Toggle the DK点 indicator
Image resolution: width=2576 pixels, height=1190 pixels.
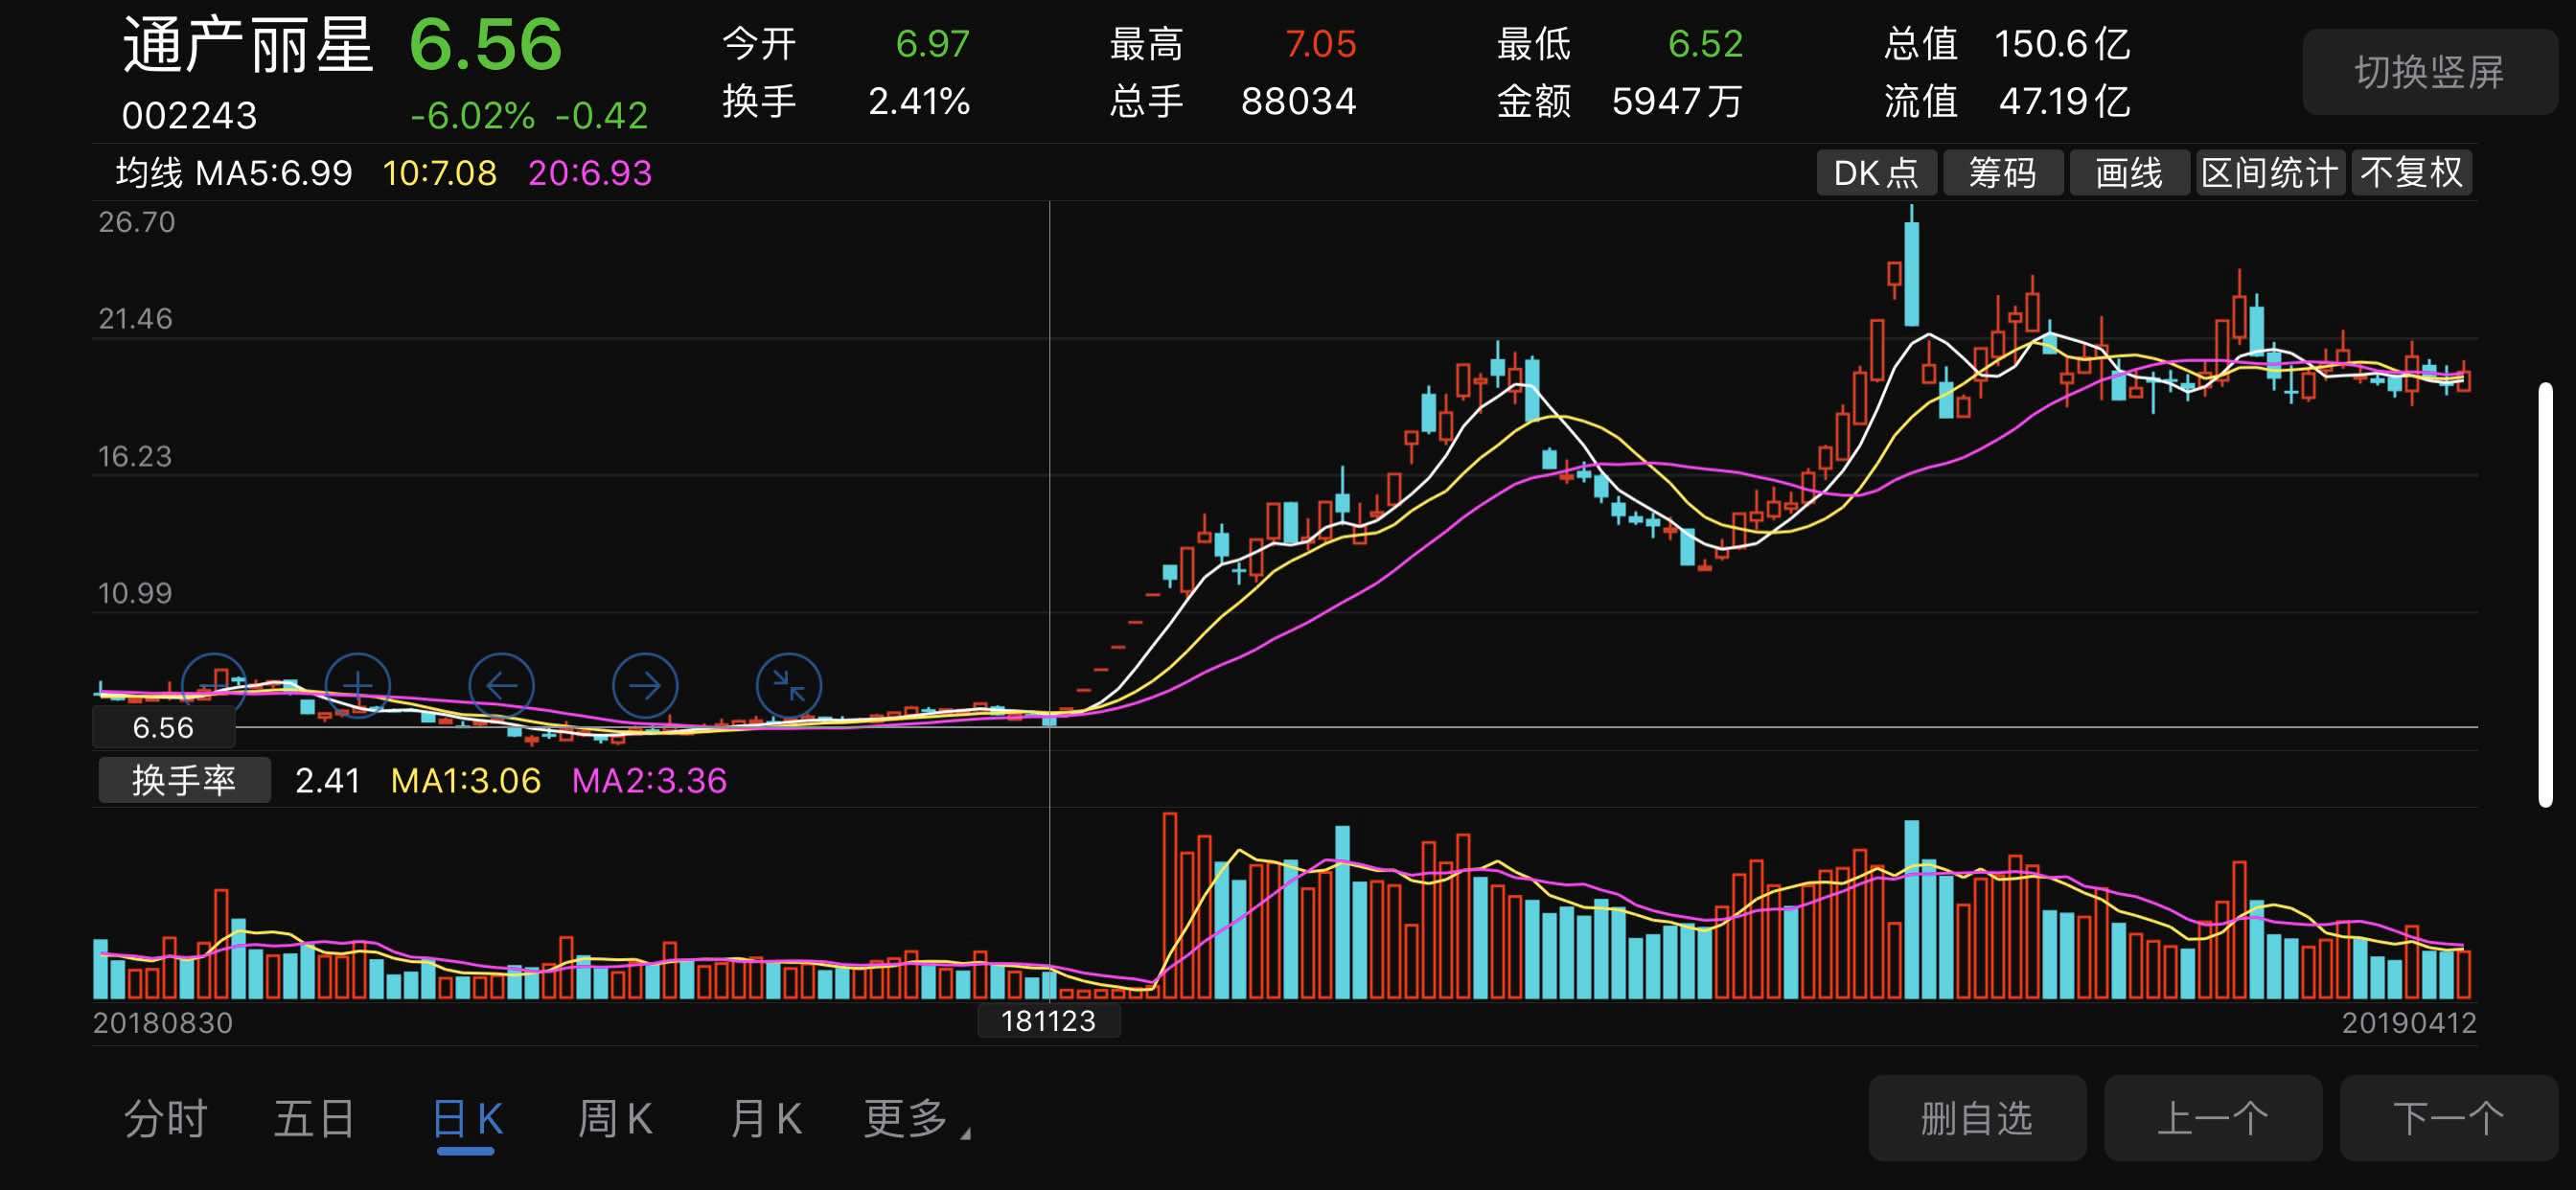(x=1876, y=173)
